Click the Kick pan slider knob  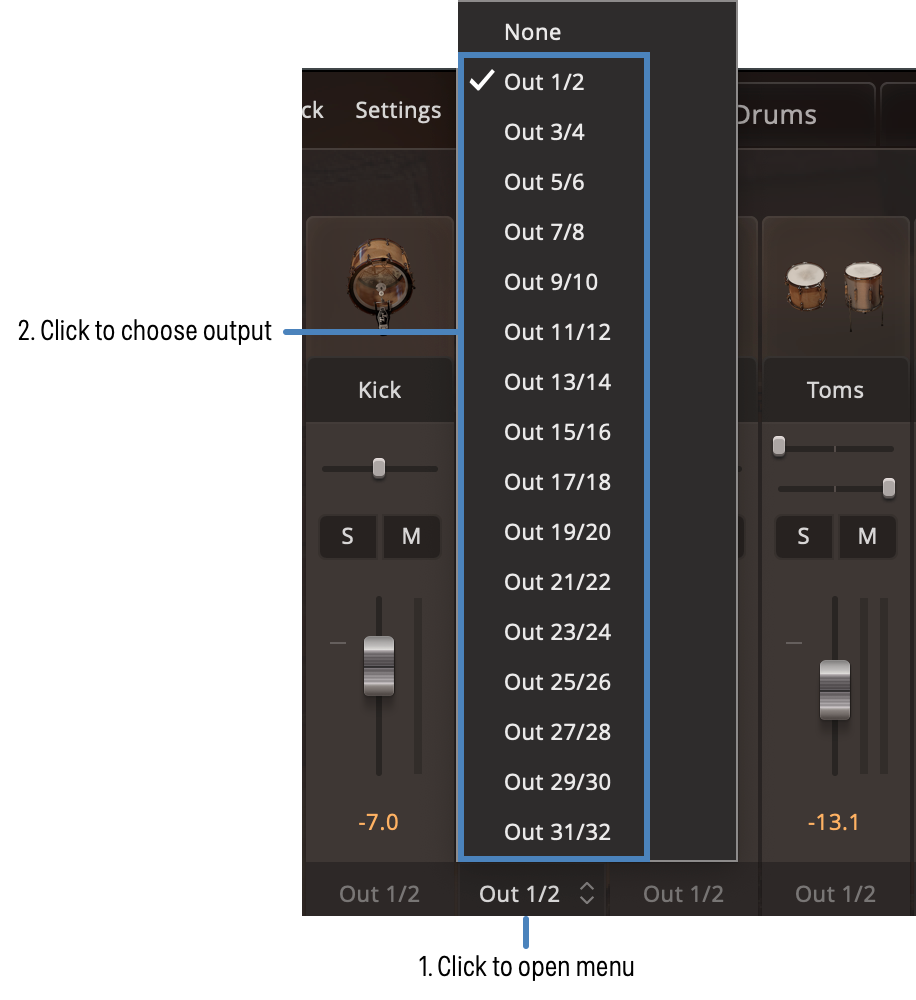379,468
